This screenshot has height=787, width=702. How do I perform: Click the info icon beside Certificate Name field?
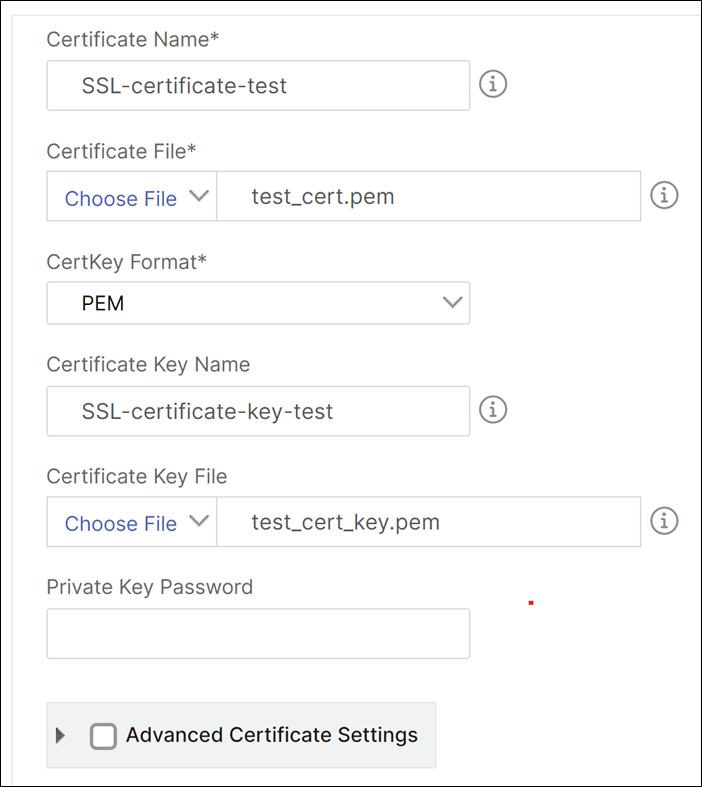(x=493, y=84)
